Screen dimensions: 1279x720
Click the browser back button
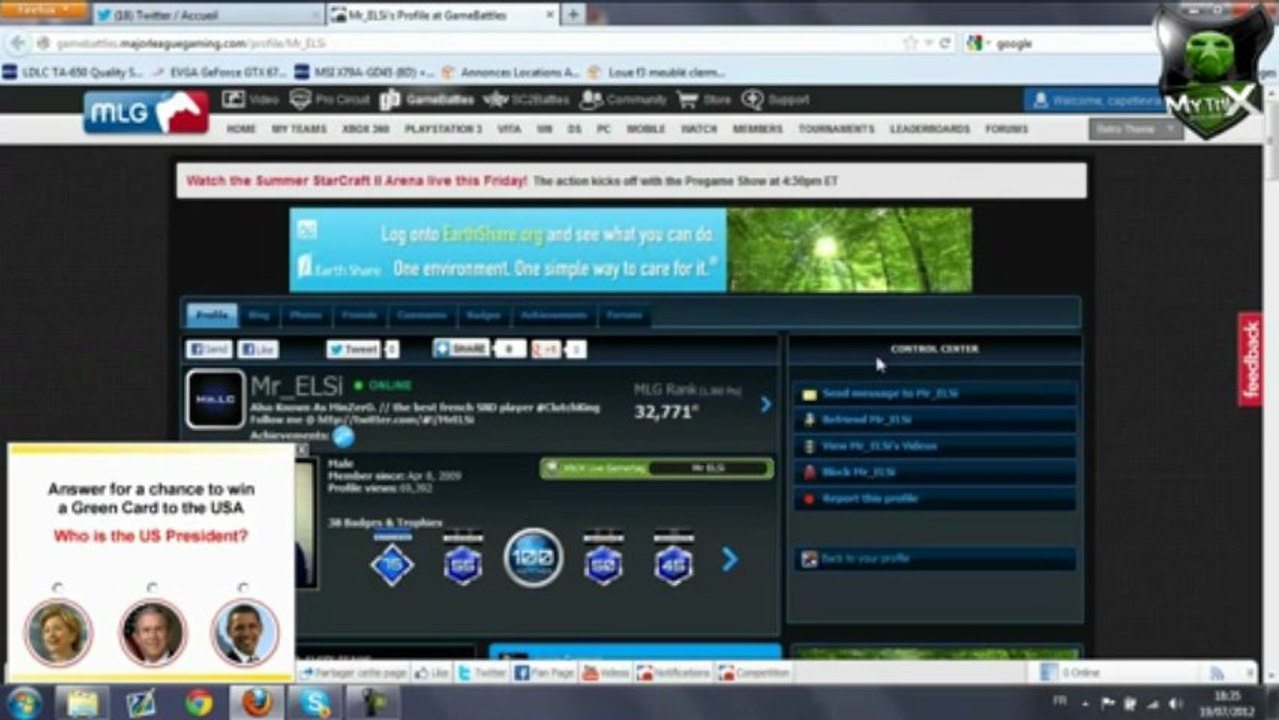tap(17, 44)
